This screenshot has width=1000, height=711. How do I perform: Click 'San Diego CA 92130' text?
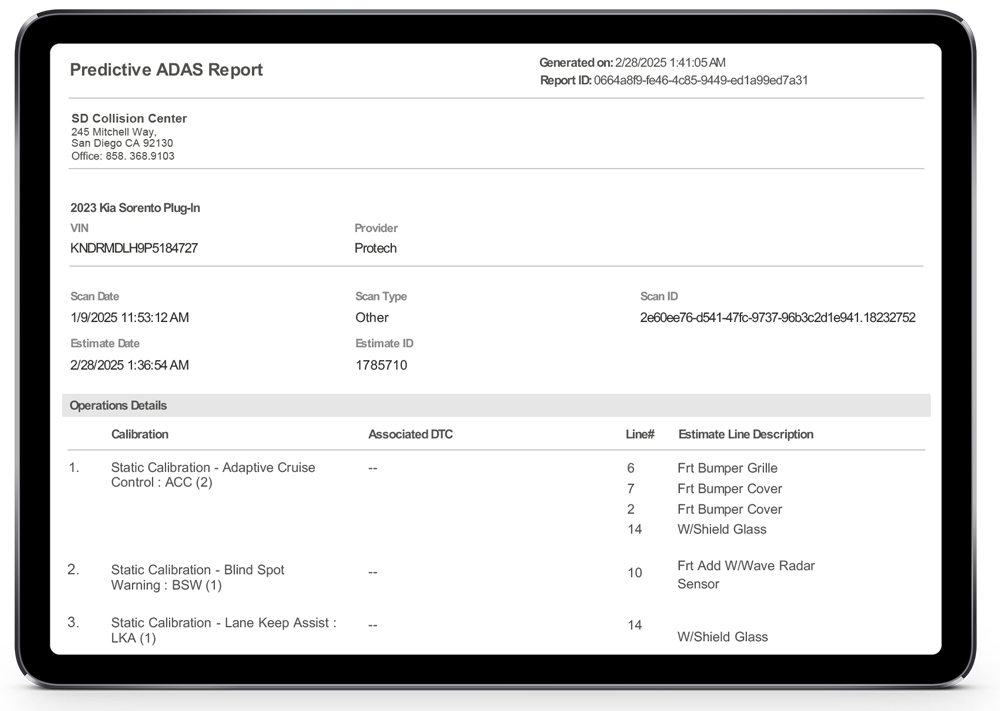point(122,143)
